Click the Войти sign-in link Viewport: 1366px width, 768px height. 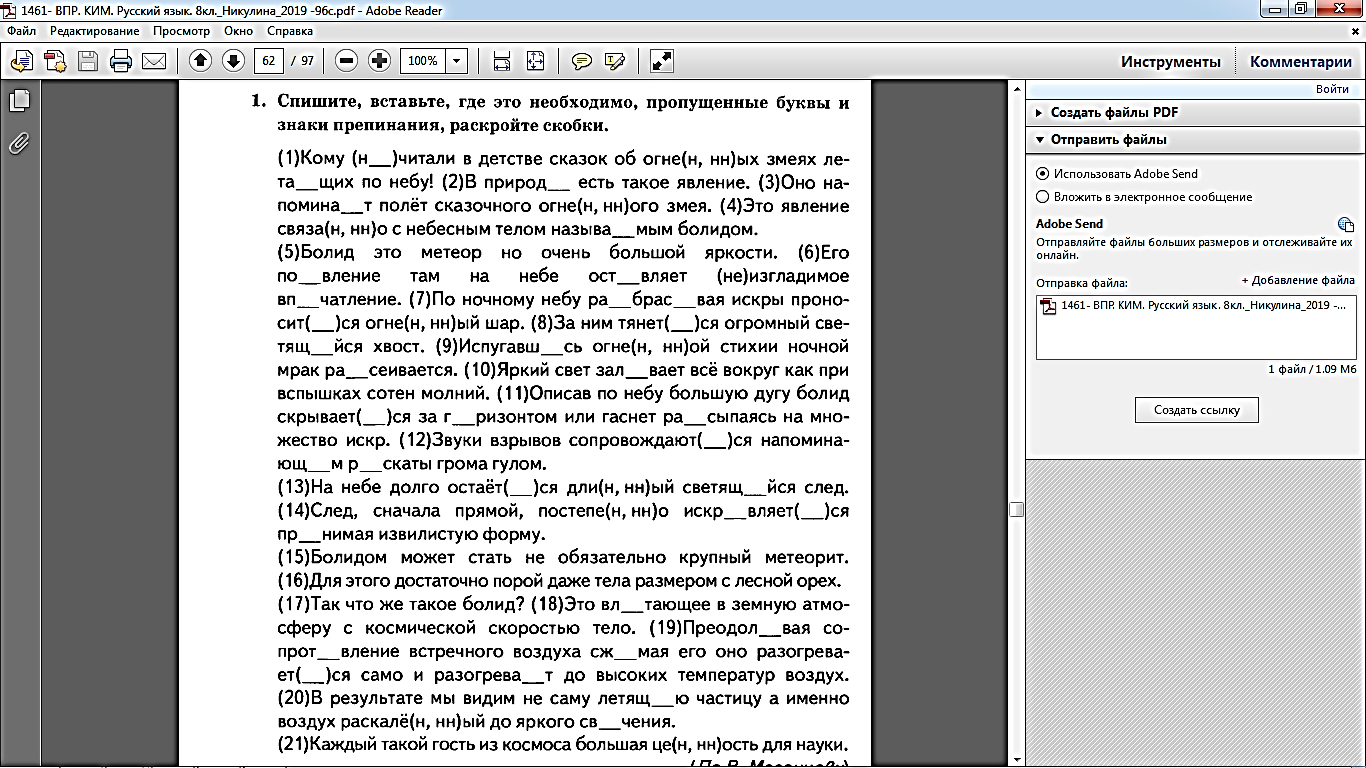point(1332,89)
